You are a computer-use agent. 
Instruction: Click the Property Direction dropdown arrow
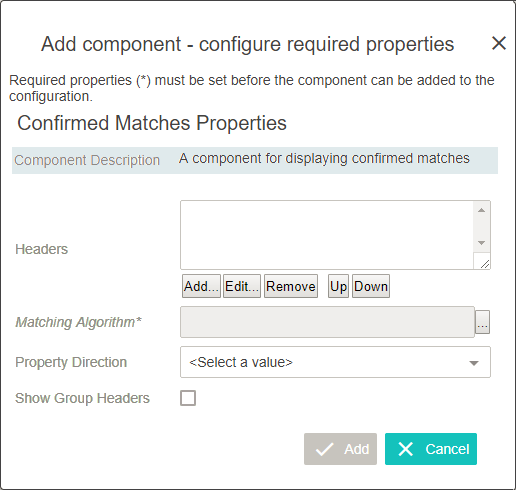474,363
